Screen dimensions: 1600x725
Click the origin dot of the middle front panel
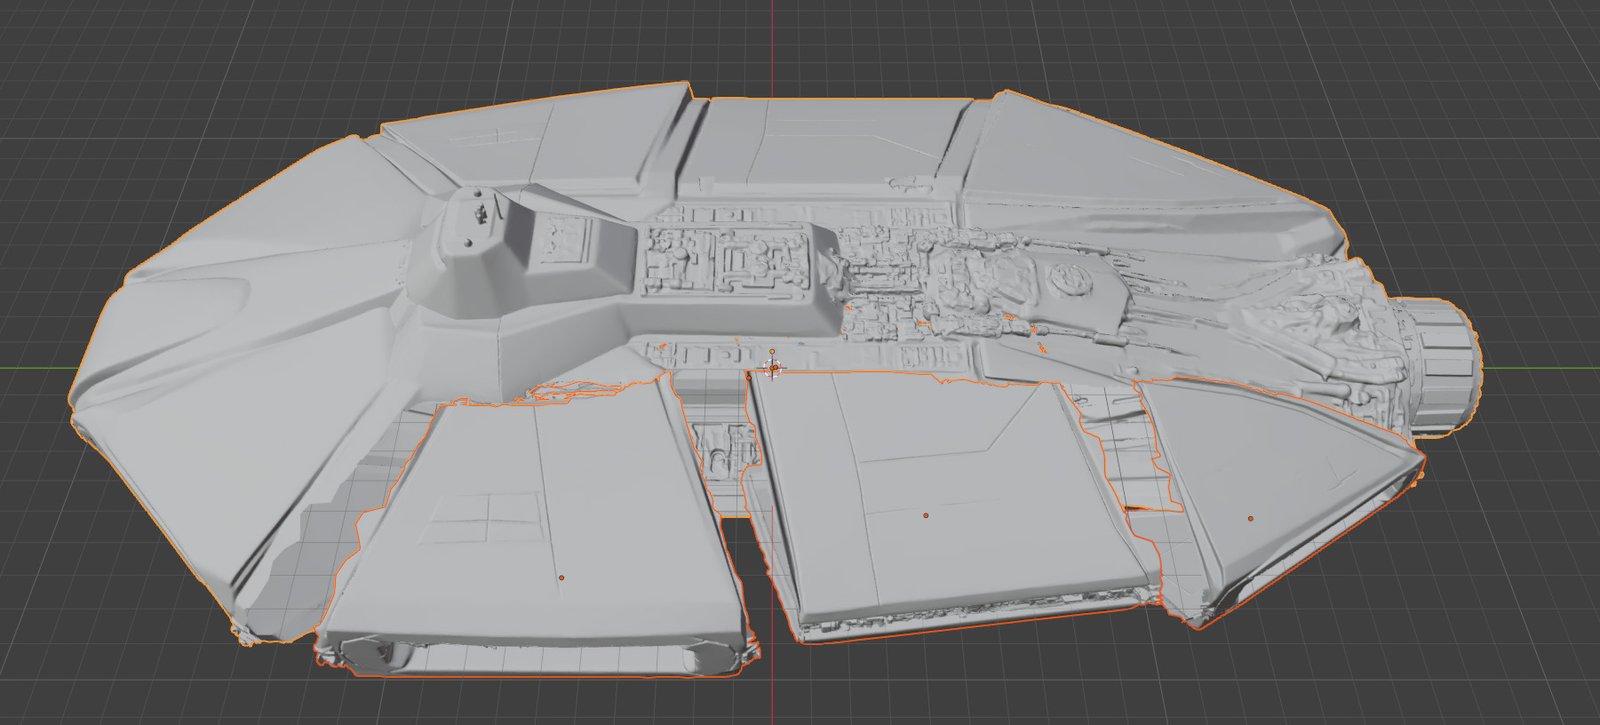[x=926, y=515]
